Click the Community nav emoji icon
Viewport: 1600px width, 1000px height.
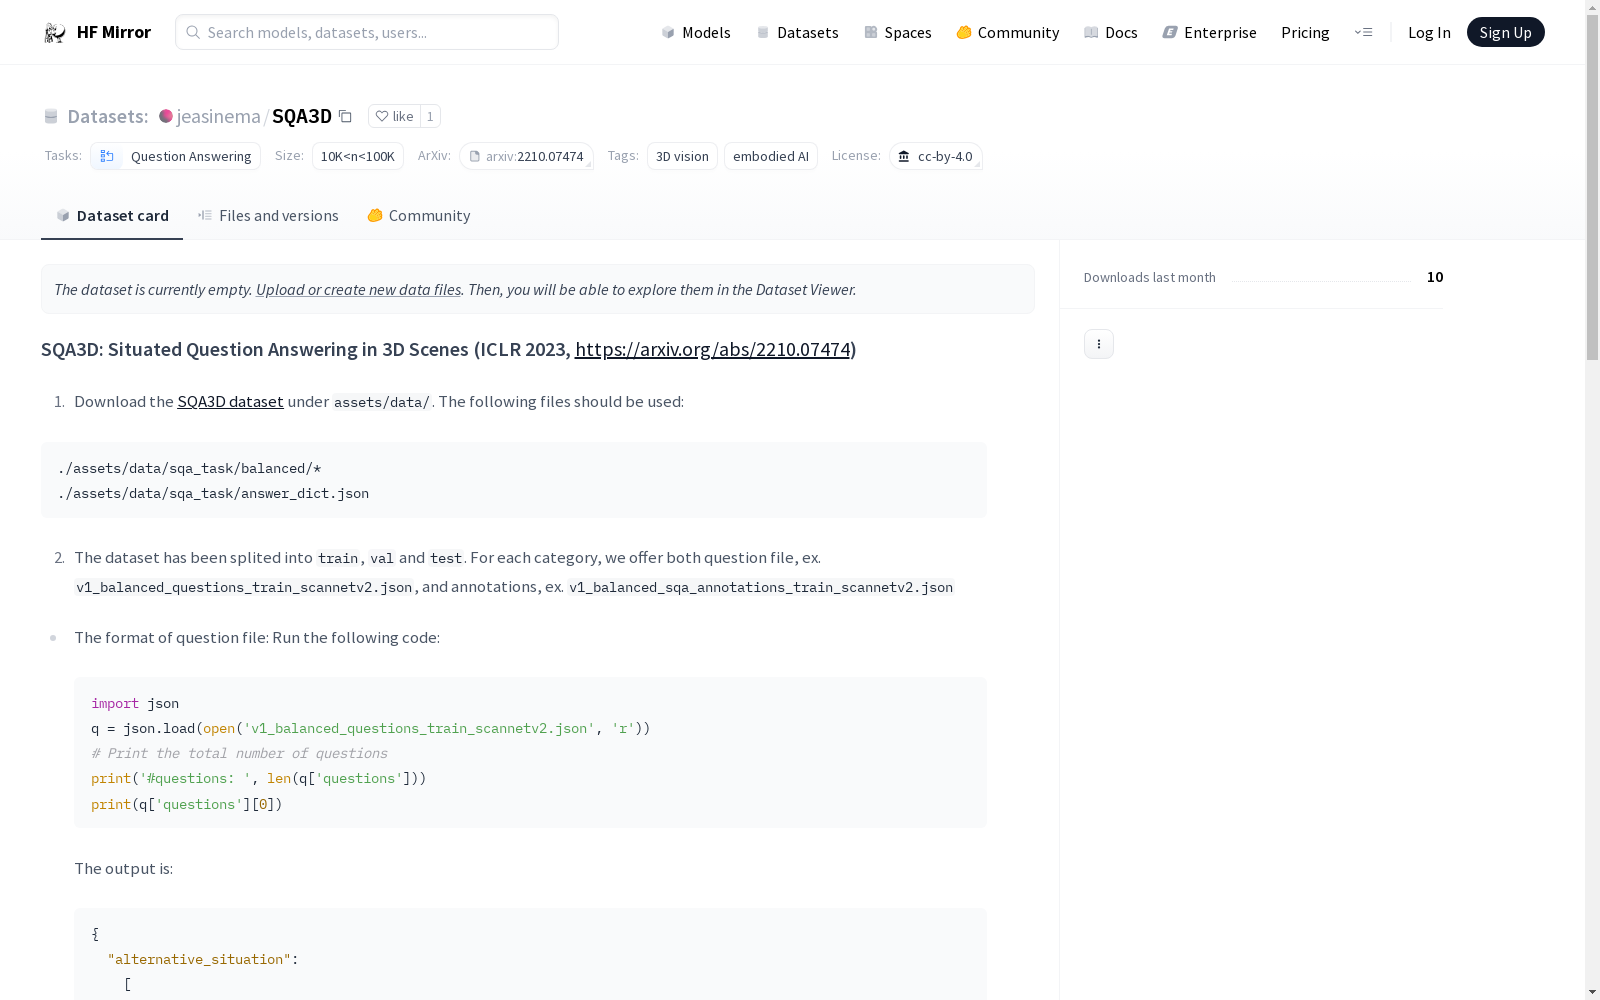pyautogui.click(x=964, y=33)
